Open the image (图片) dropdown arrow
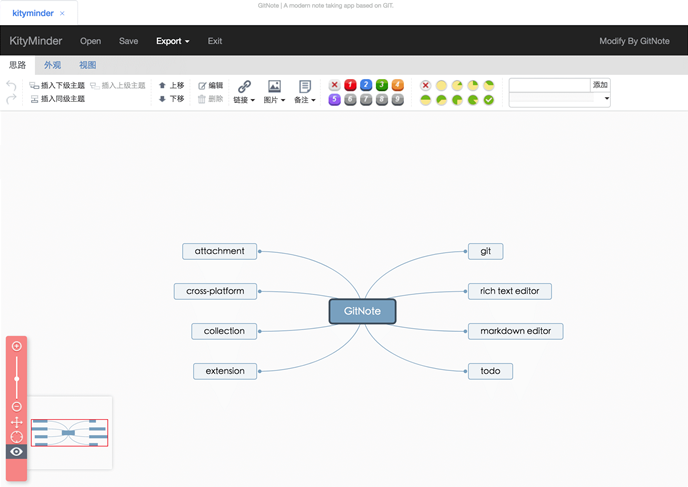Screen dimensions: 688x487 pyautogui.click(x=283, y=100)
